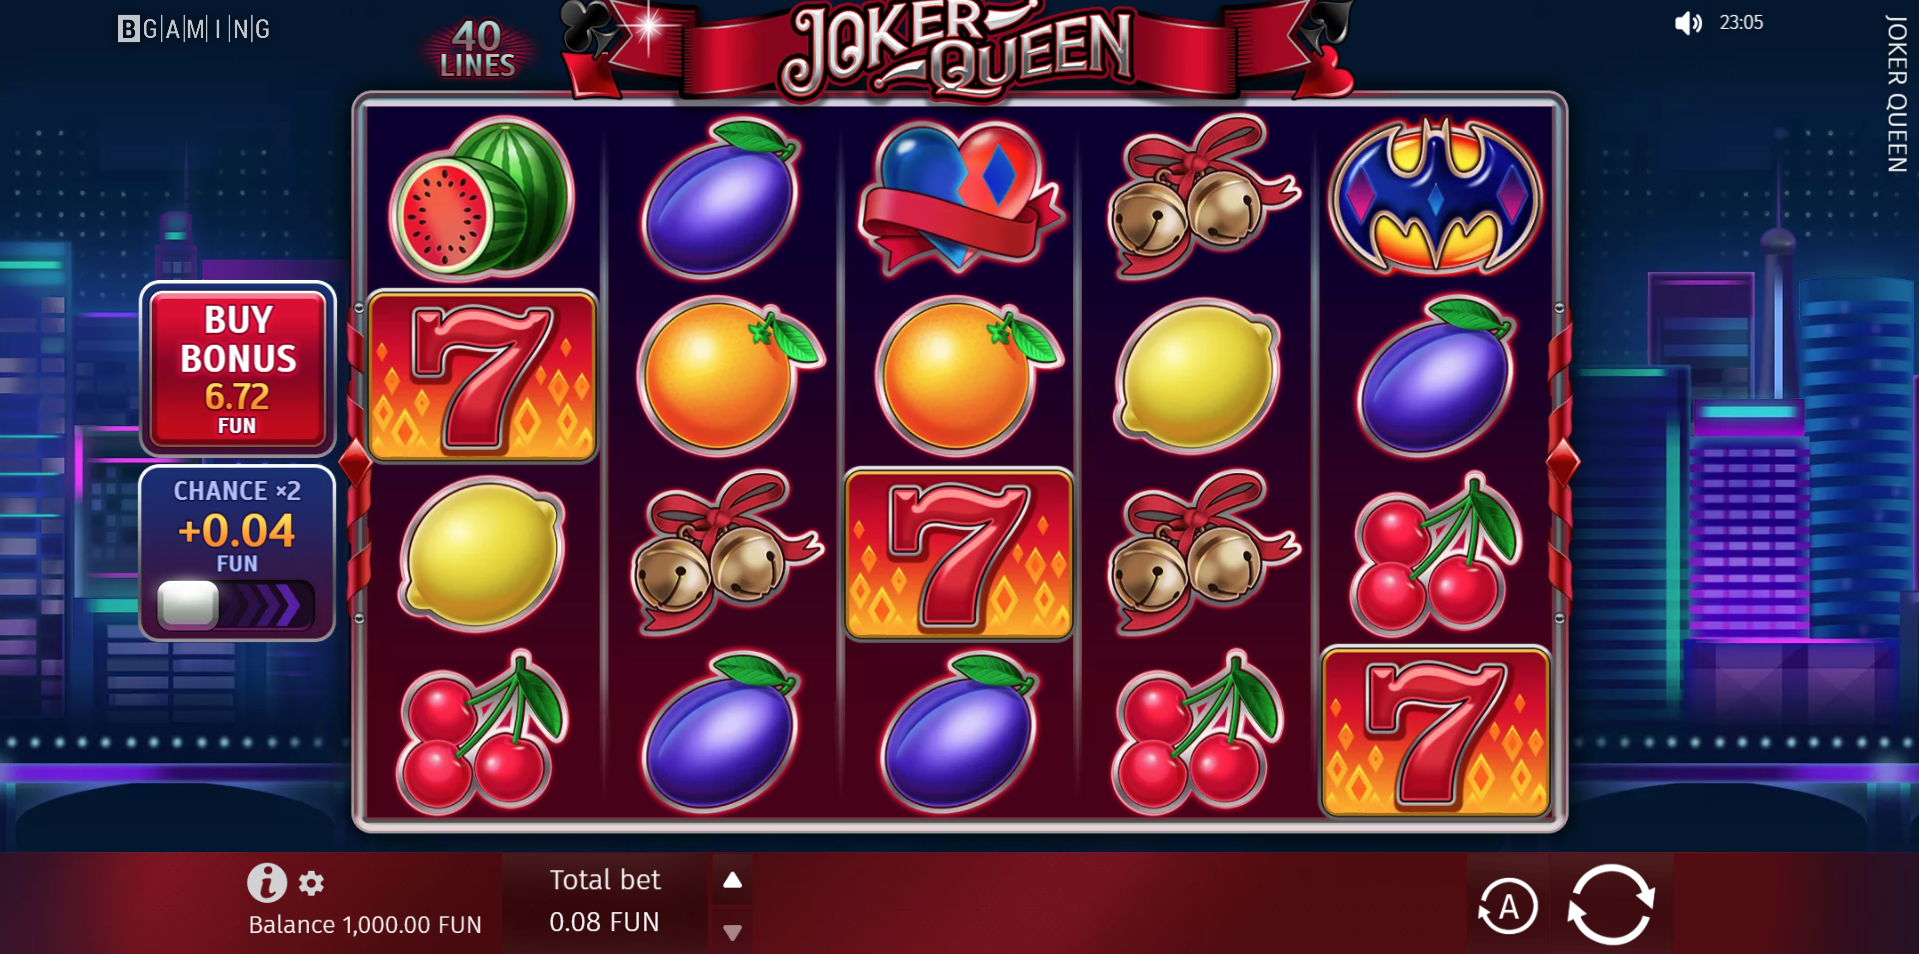The image size is (1919, 954).
Task: Mute the sound speaker icon
Action: (x=1688, y=23)
